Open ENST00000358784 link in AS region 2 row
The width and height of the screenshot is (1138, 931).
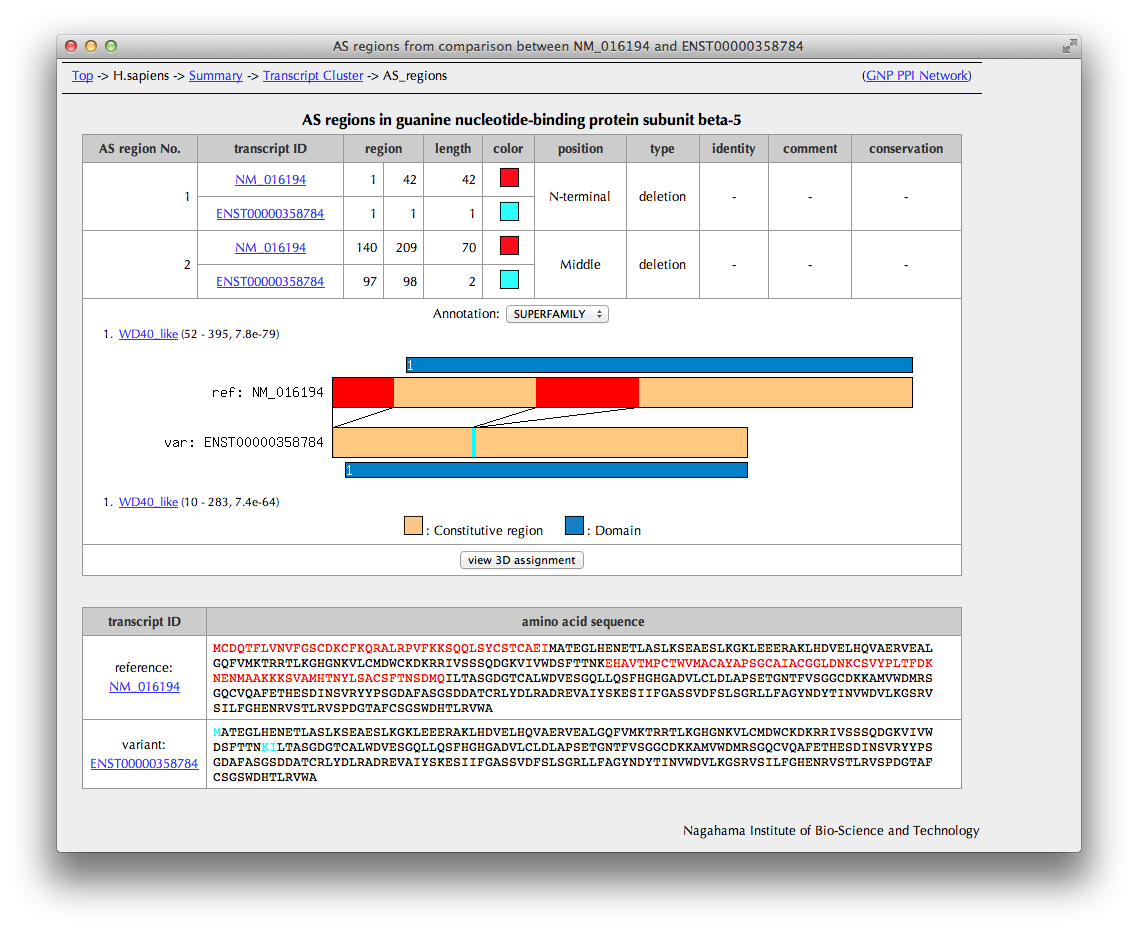tap(270, 282)
